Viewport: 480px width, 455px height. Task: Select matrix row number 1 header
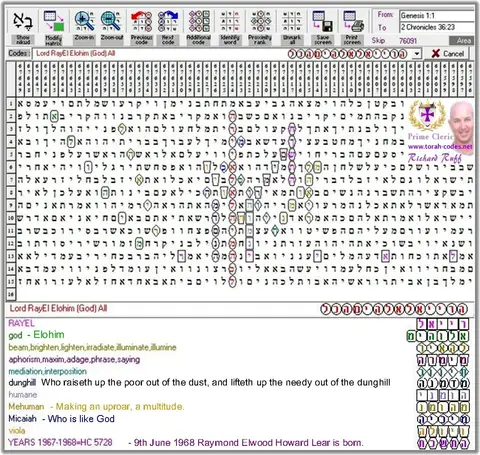pos(11,103)
